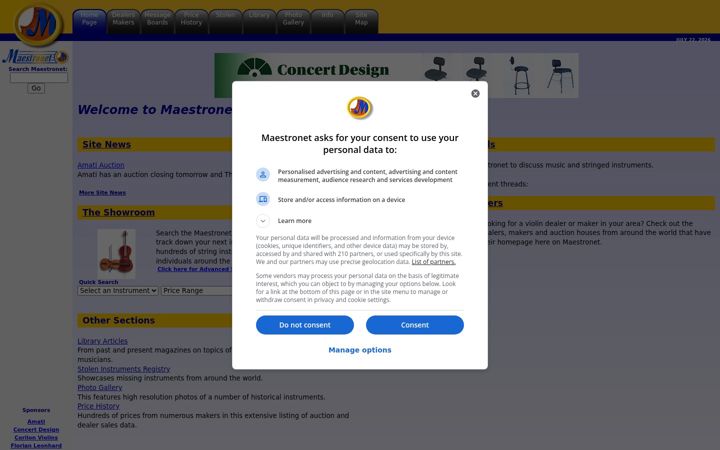Click the Welcome to Maestronet title
Image resolution: width=720 pixels, height=450 pixels.
pyautogui.click(x=155, y=110)
